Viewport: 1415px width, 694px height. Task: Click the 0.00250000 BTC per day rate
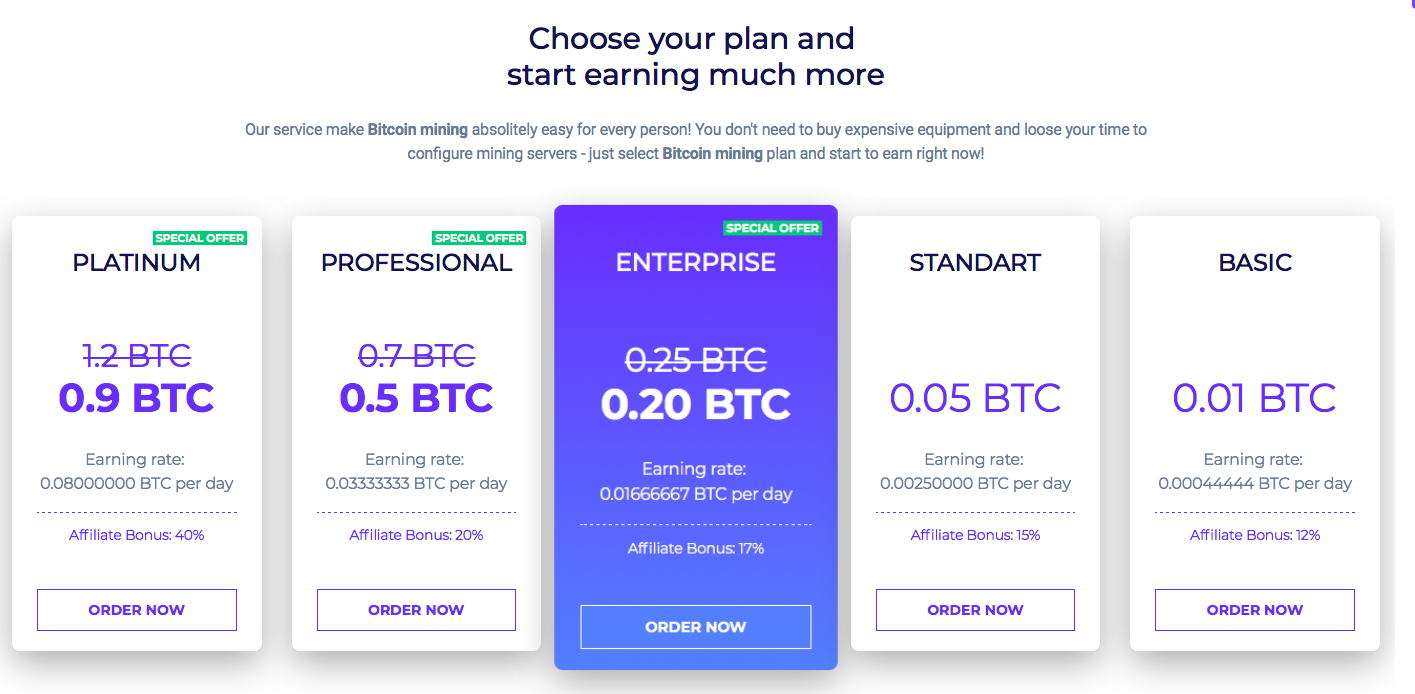tap(975, 483)
